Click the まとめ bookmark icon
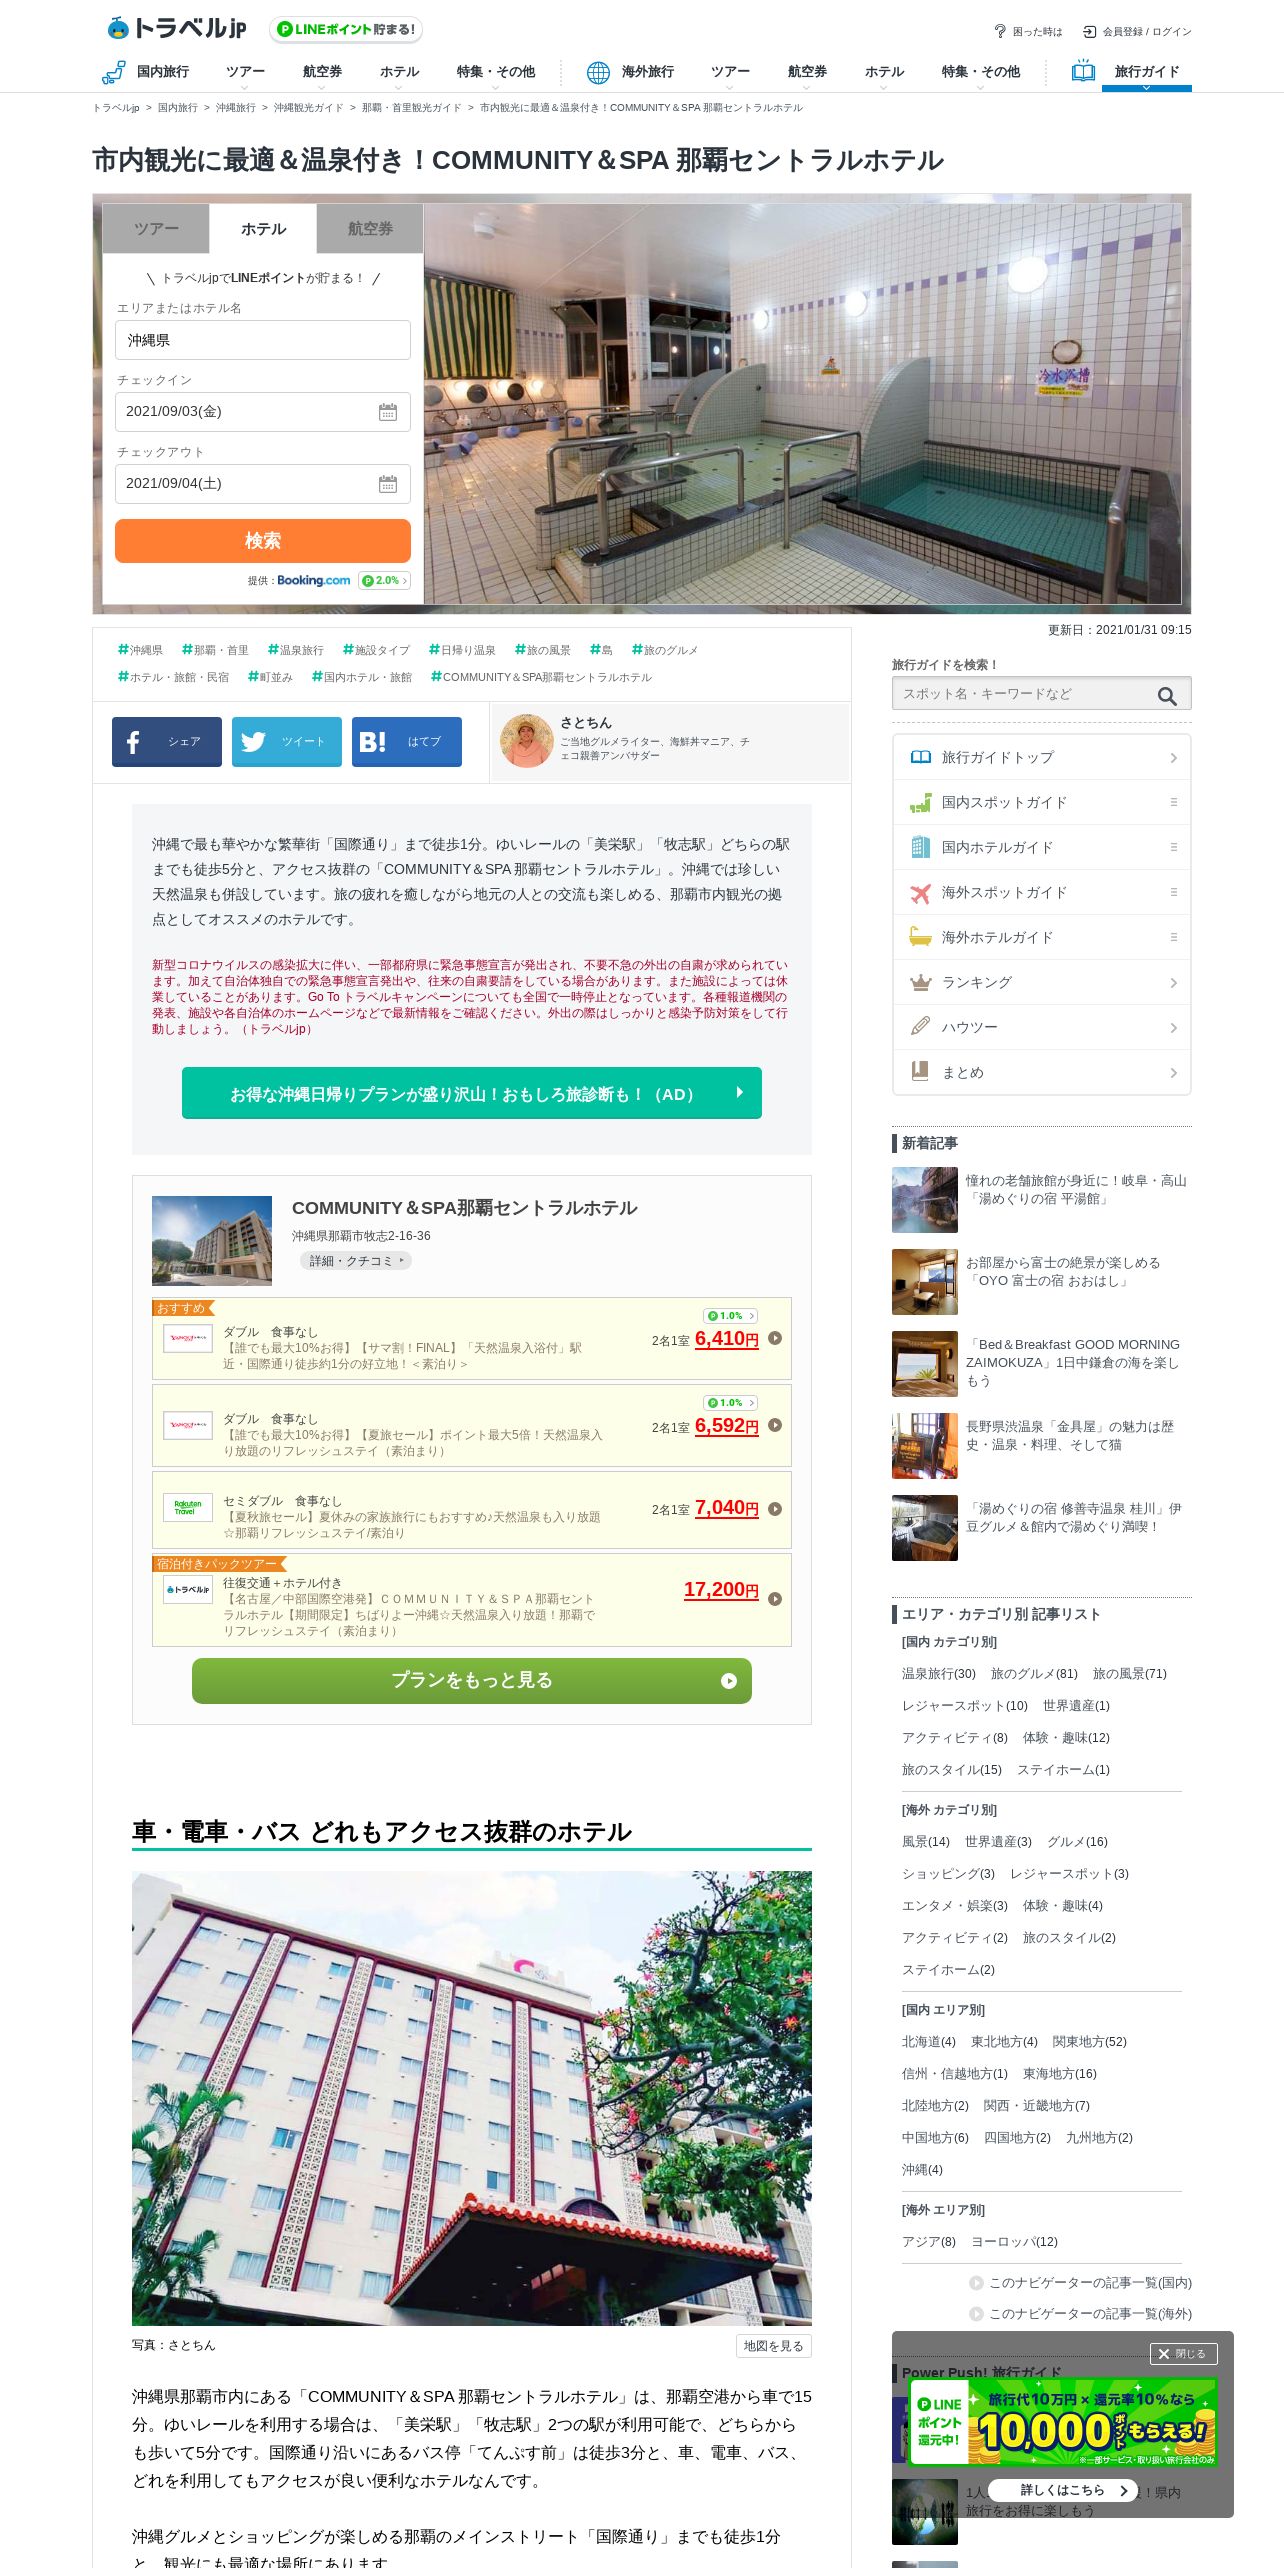 click(x=921, y=1072)
